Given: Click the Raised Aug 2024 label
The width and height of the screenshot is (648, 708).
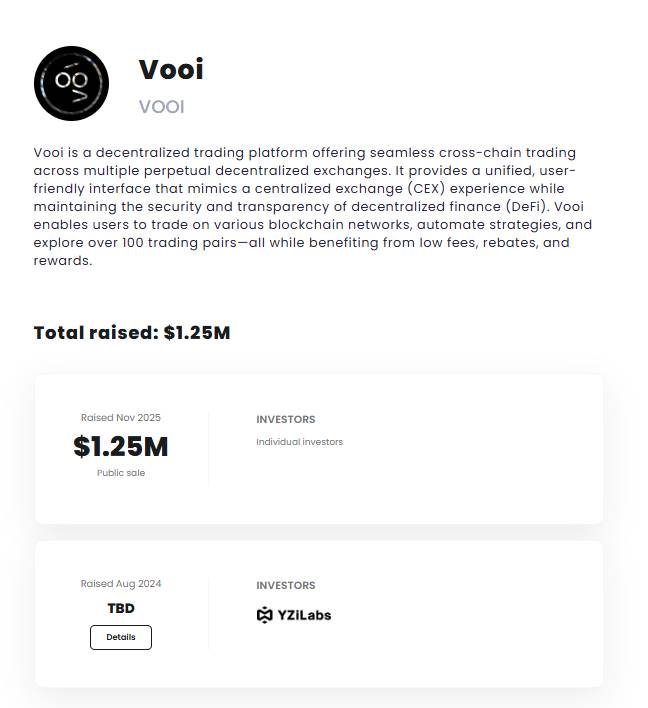Looking at the screenshot, I should pos(121,584).
